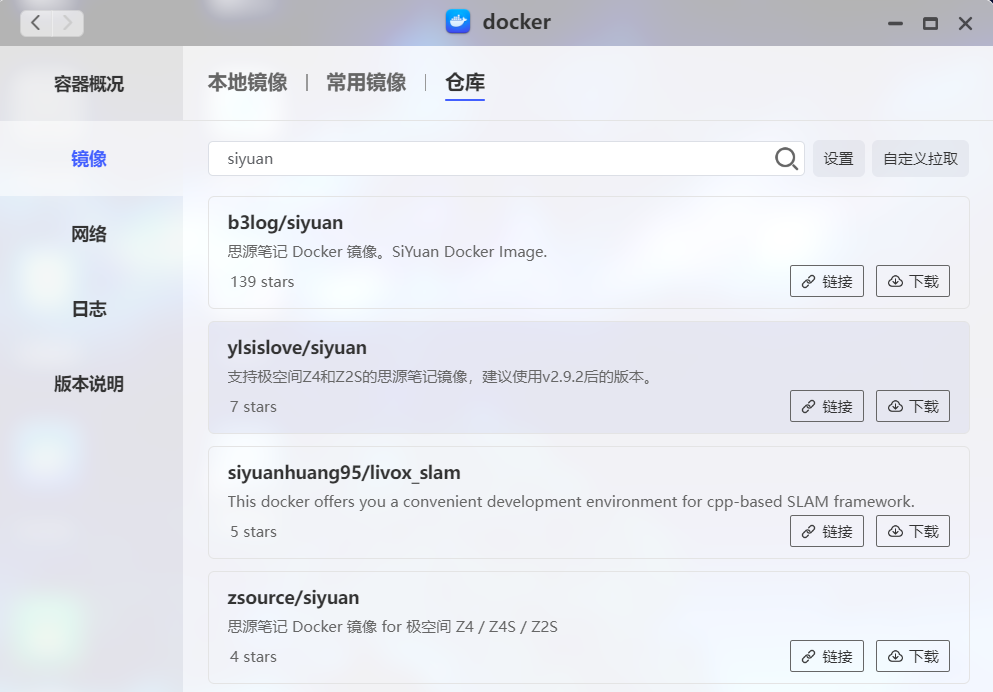Click the 7 stars label
The height and width of the screenshot is (692, 993).
[253, 406]
